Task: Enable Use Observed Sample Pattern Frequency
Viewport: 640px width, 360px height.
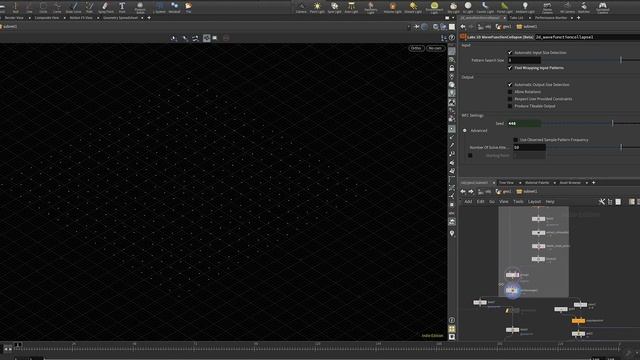Action: tap(516, 140)
